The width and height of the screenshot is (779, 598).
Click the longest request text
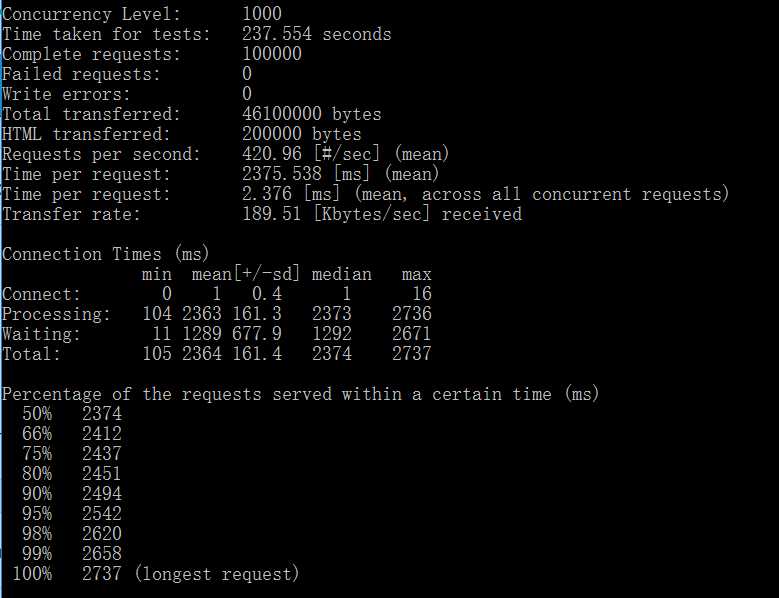(217, 574)
